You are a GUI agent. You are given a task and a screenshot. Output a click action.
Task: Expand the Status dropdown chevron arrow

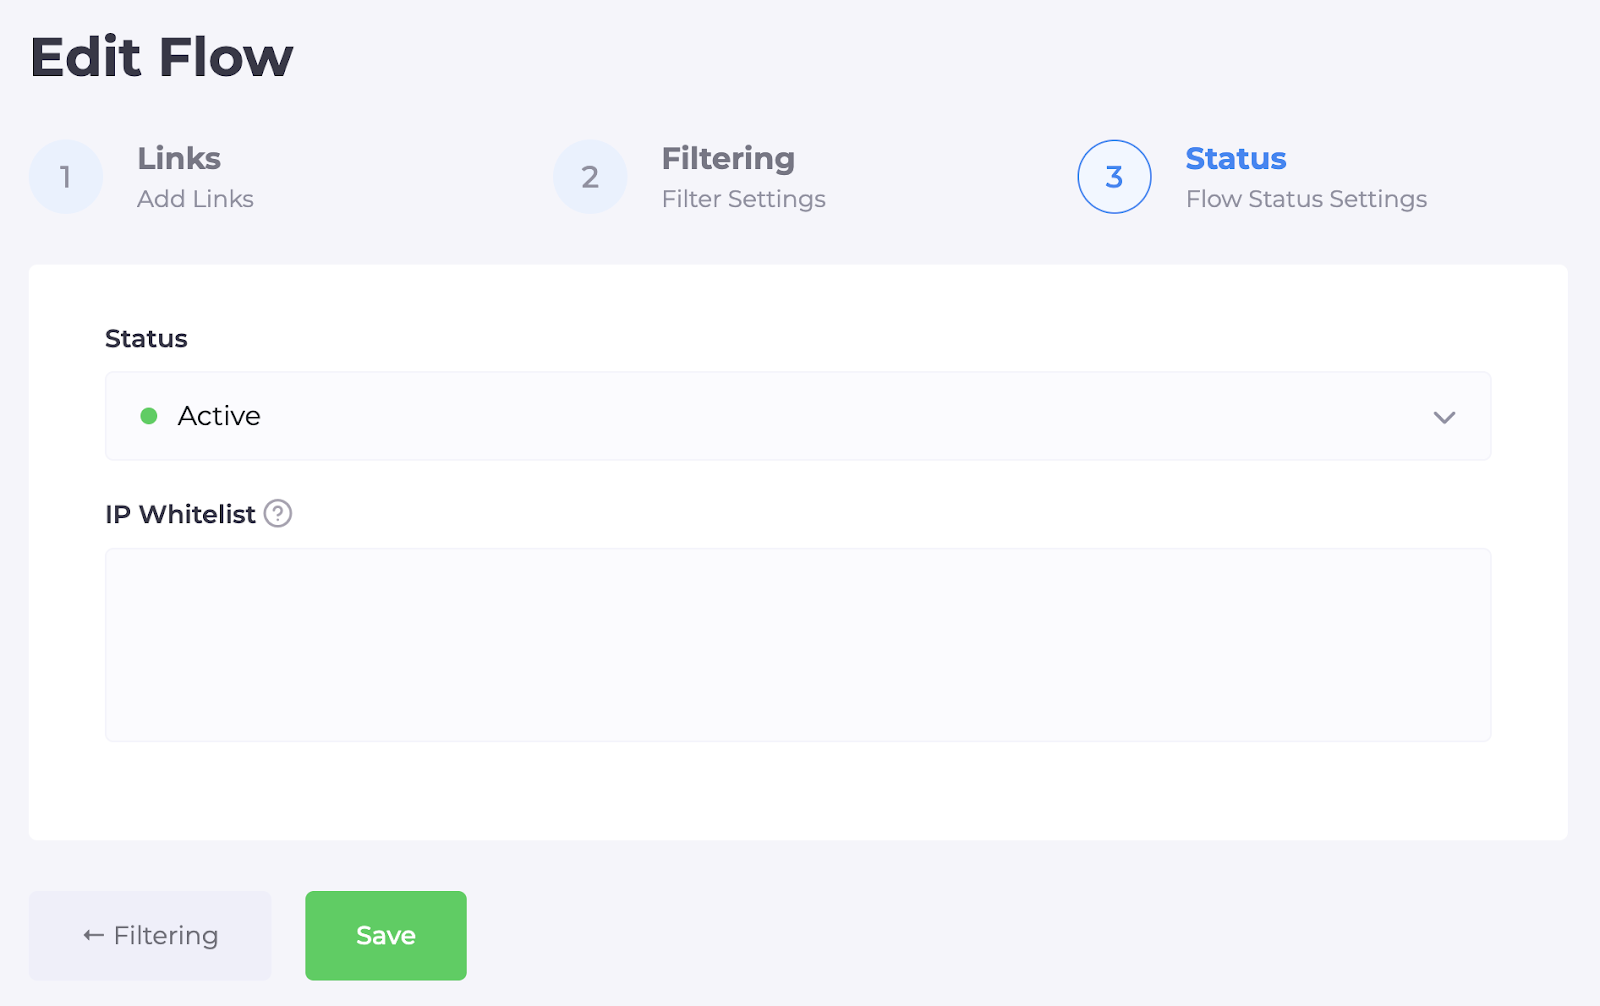coord(1444,417)
